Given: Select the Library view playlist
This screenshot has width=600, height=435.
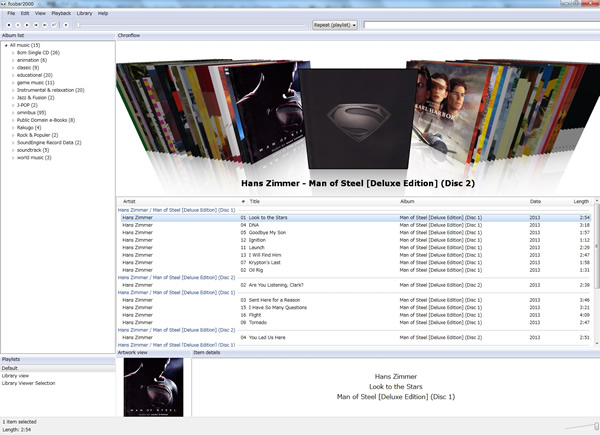Looking at the screenshot, I should point(15,376).
